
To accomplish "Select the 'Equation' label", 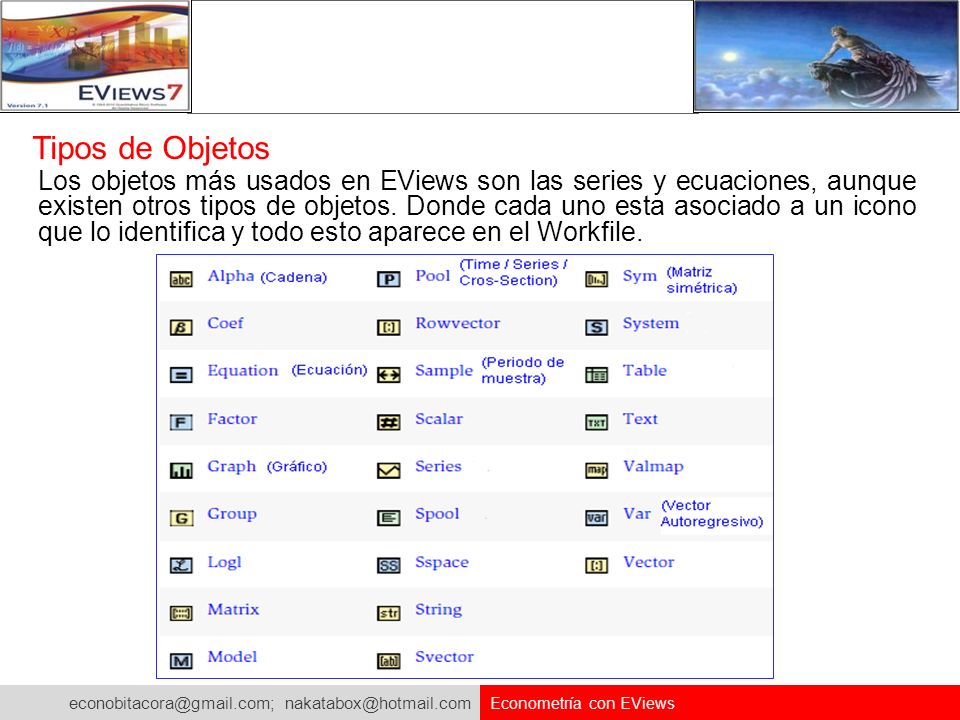I will click(242, 371).
